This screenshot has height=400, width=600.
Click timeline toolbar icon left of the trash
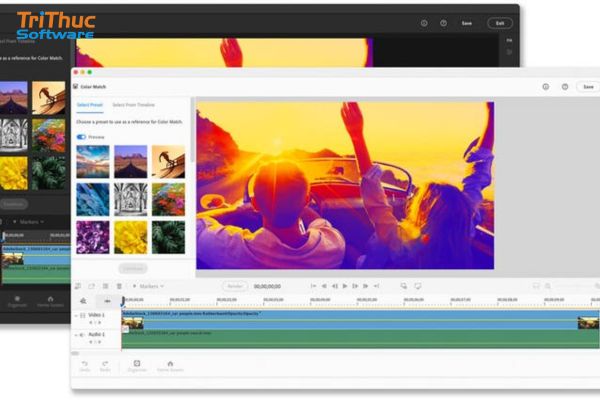click(x=105, y=286)
